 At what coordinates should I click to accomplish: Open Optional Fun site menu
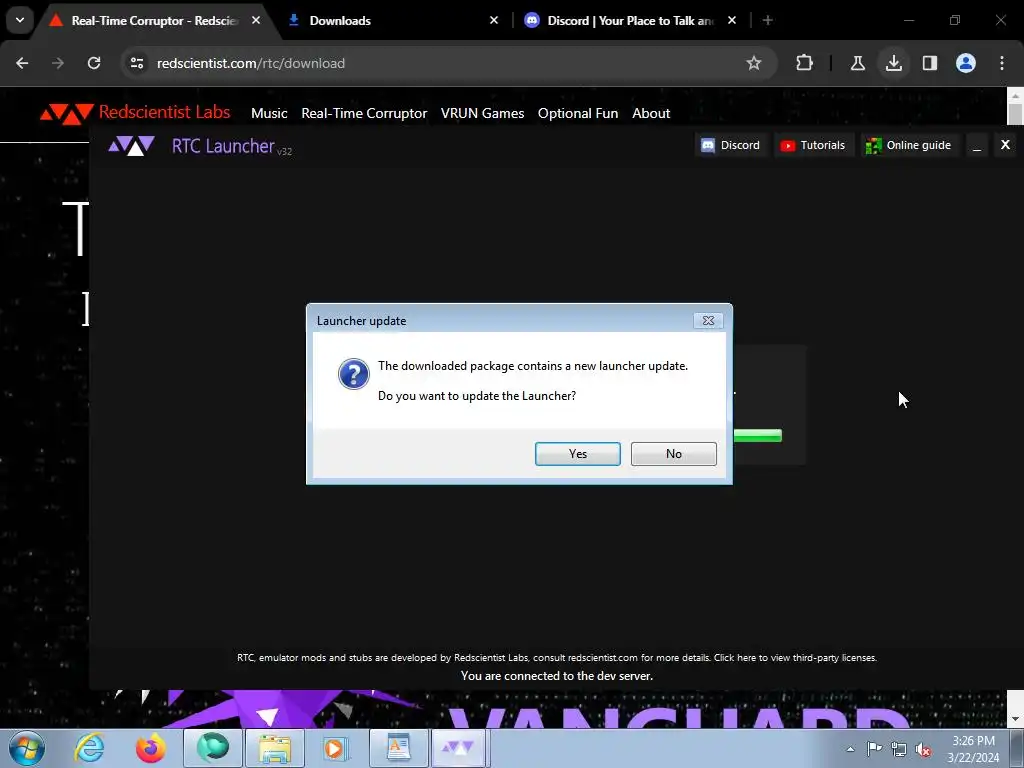click(577, 113)
